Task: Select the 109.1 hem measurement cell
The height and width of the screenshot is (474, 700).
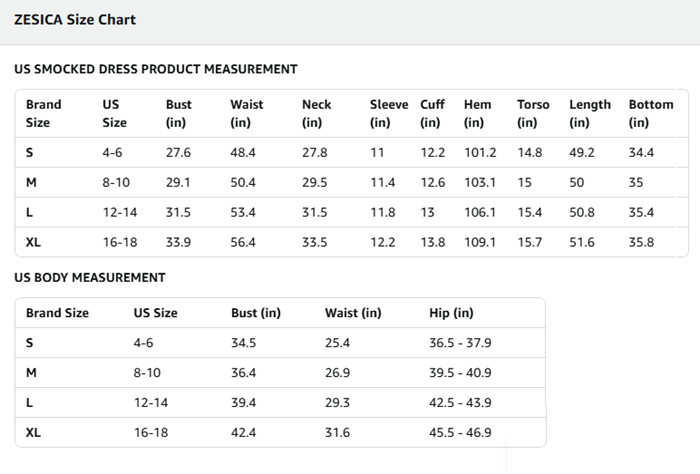Action: coord(480,242)
